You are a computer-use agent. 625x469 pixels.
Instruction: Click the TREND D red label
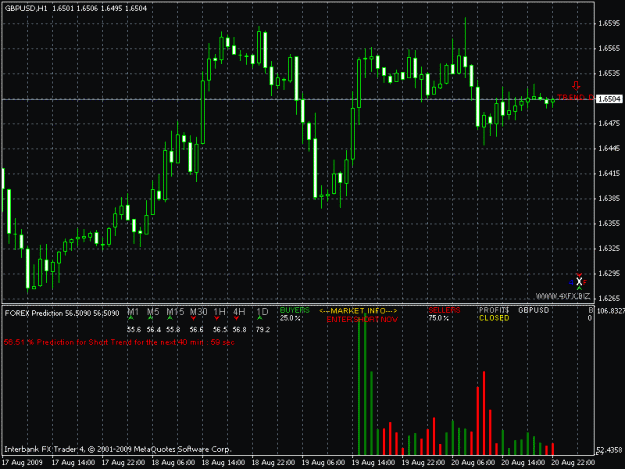[x=575, y=97]
